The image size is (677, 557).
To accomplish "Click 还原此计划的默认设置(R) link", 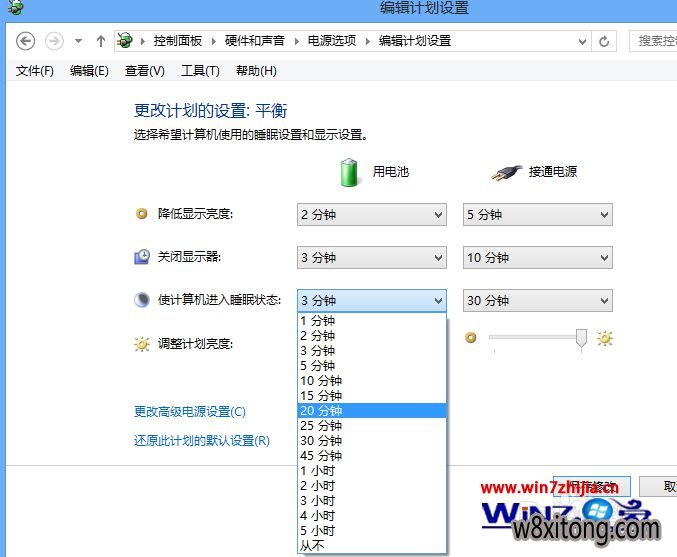I will pos(202,441).
